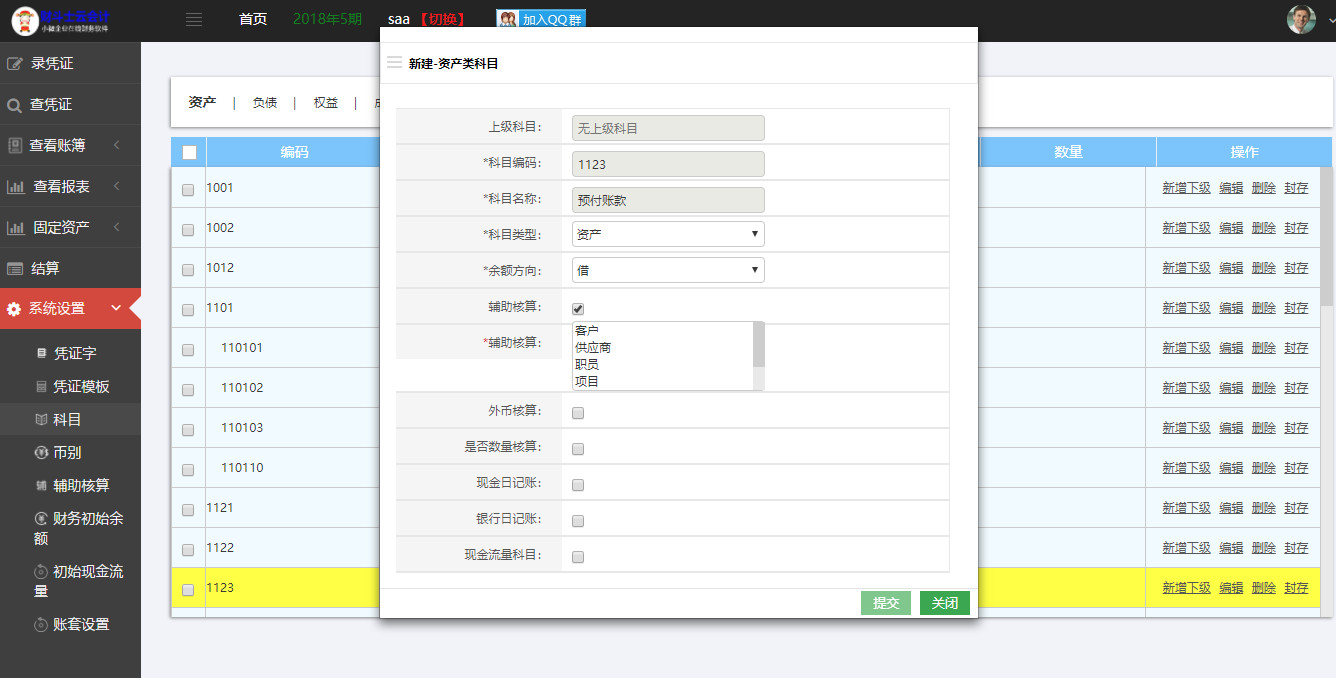The height and width of the screenshot is (678, 1336).
Task: Open the user avatar in top-right corner
Action: pyautogui.click(x=1301, y=19)
